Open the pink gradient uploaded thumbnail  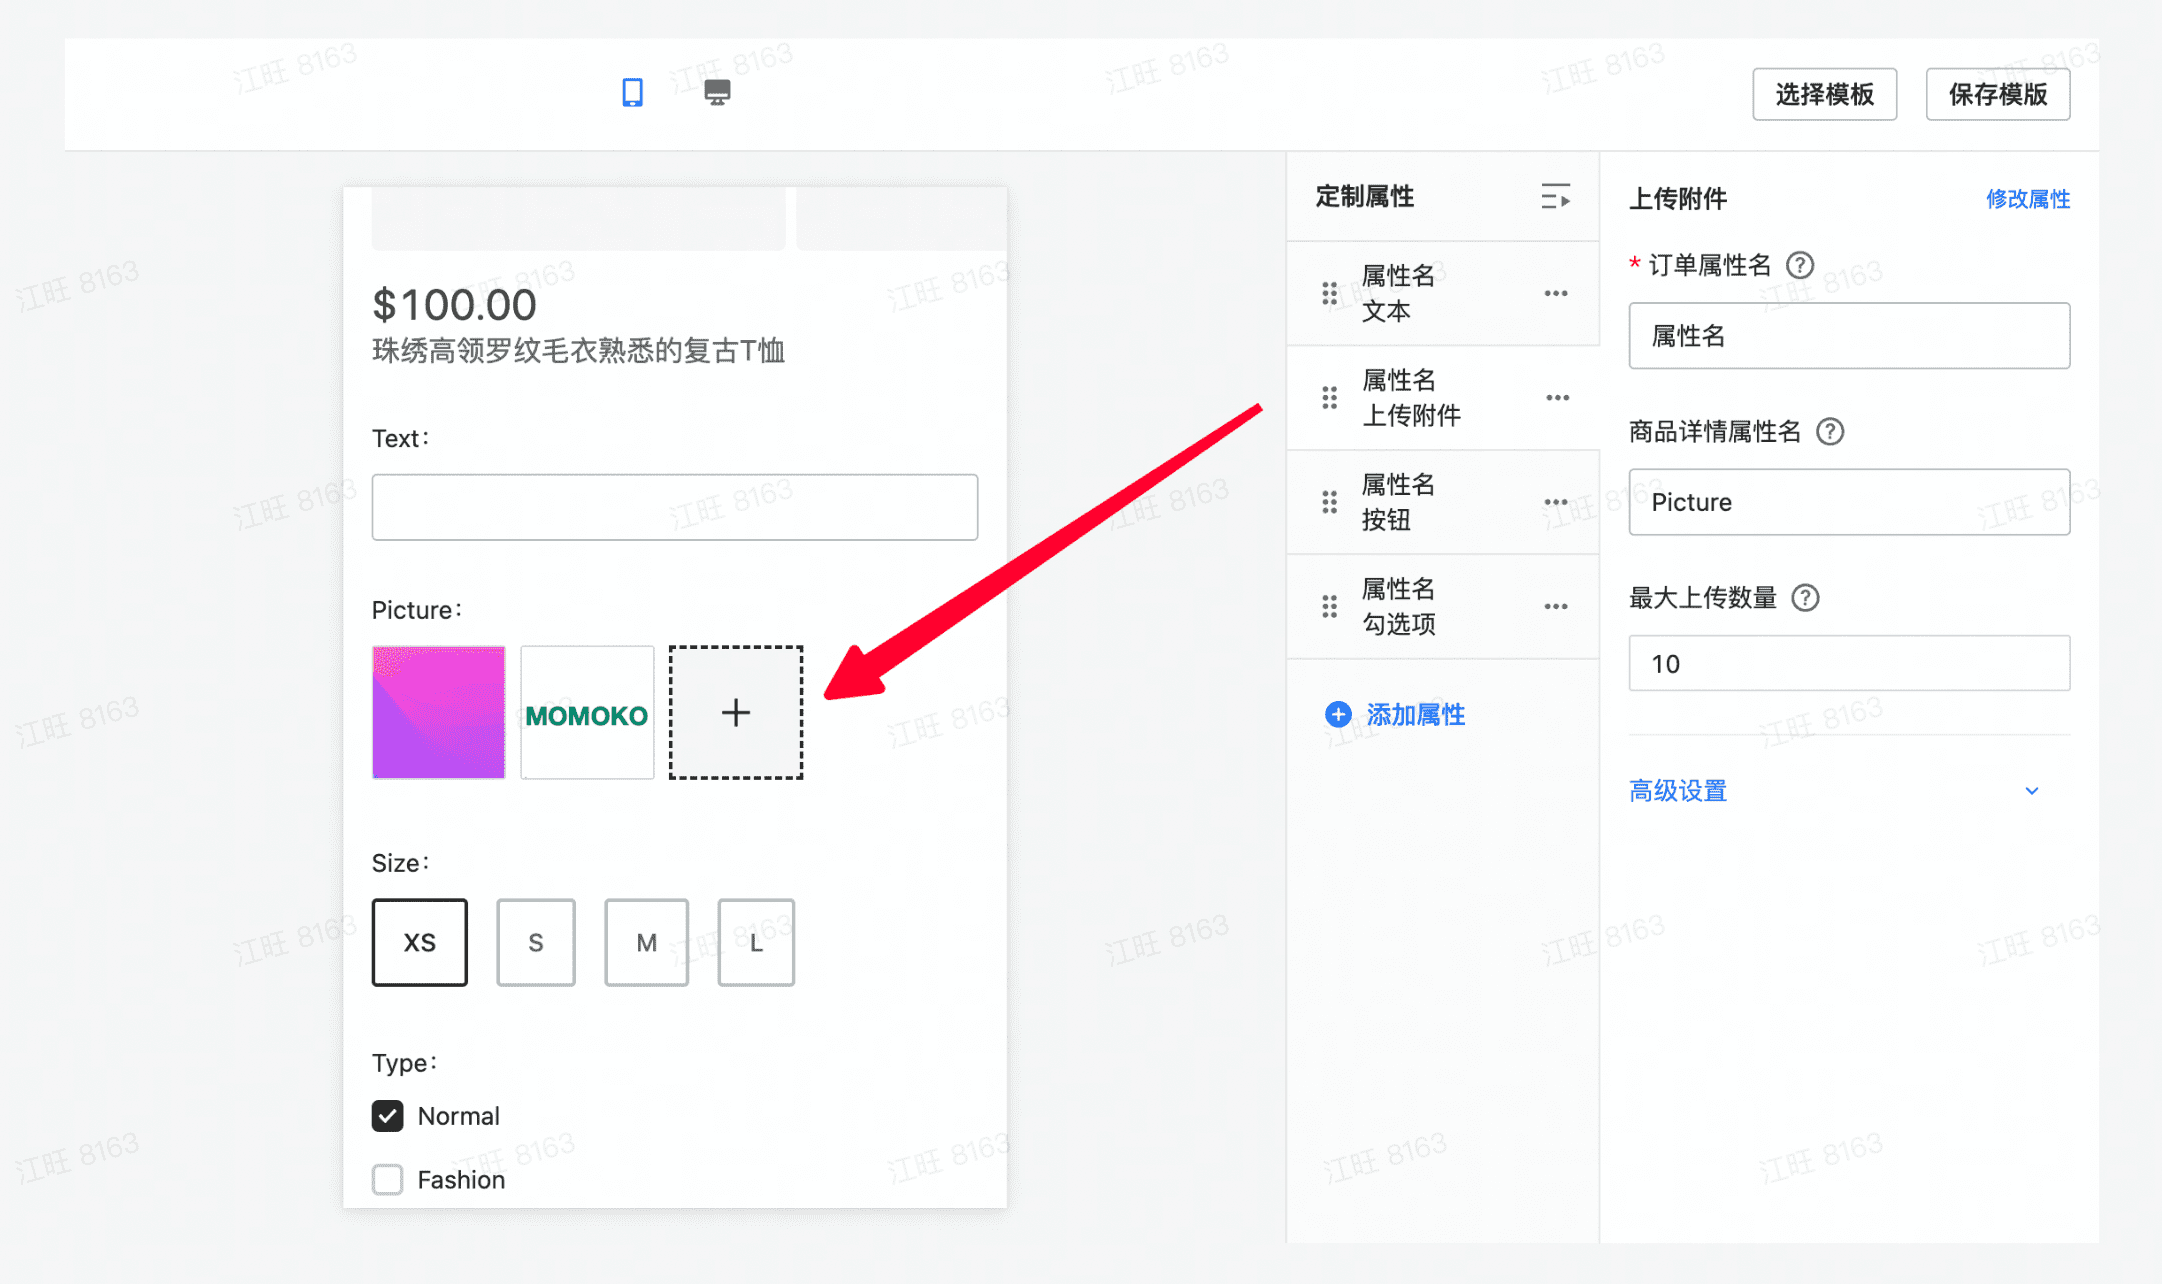[439, 712]
